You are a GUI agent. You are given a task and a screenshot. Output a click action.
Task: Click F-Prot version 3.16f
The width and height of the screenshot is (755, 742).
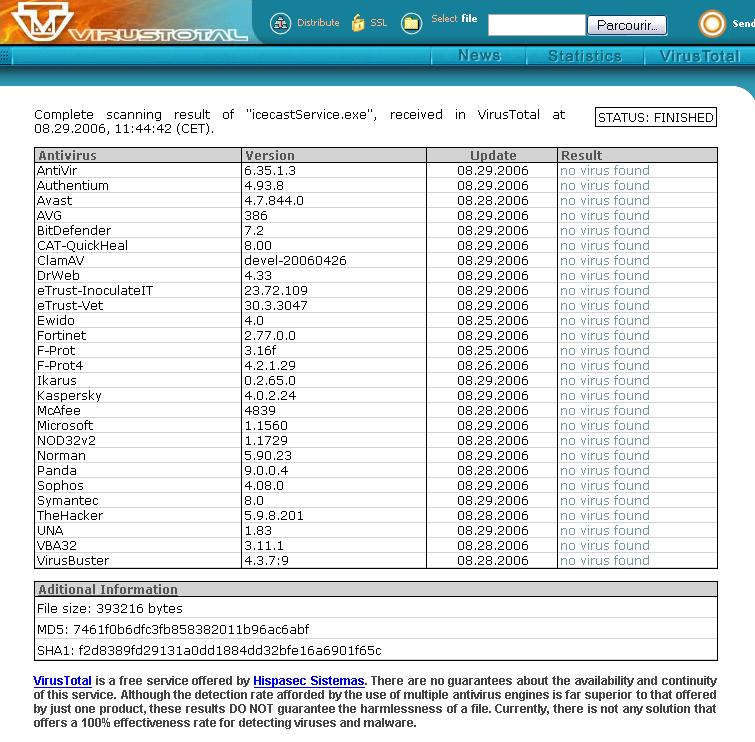[x=260, y=351]
